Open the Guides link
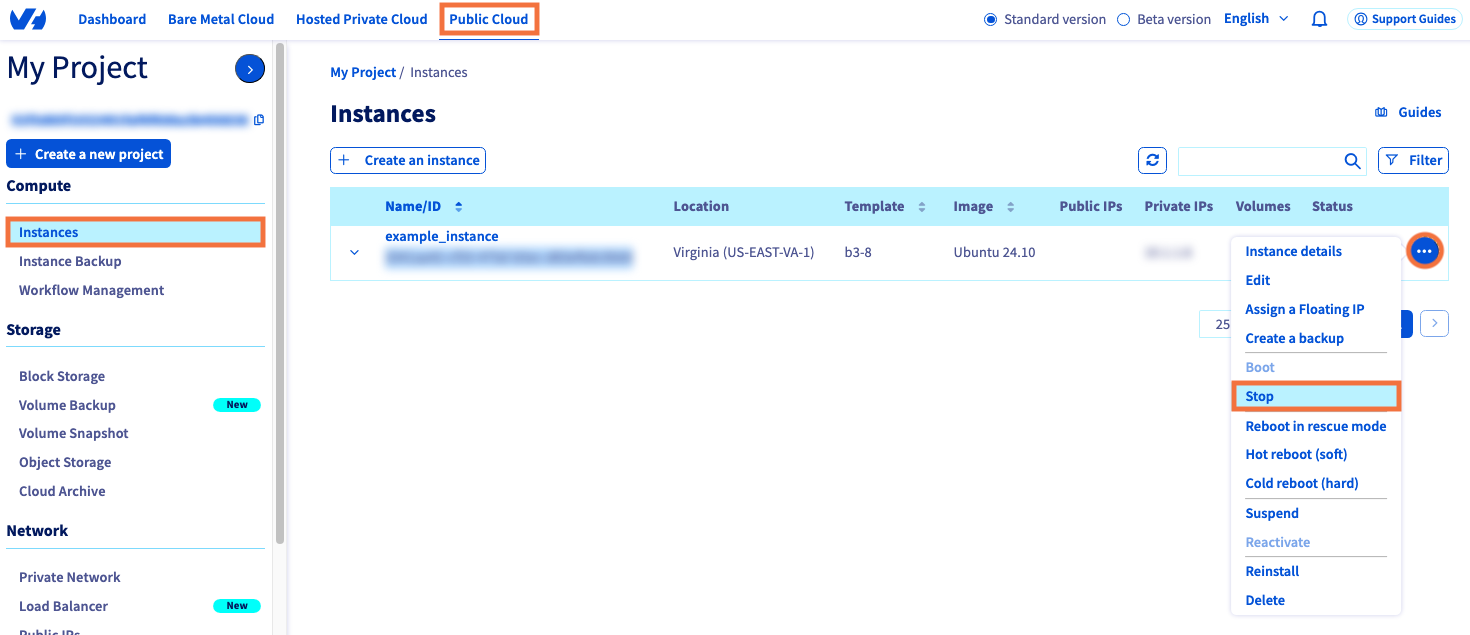This screenshot has height=635, width=1470. (x=1408, y=112)
